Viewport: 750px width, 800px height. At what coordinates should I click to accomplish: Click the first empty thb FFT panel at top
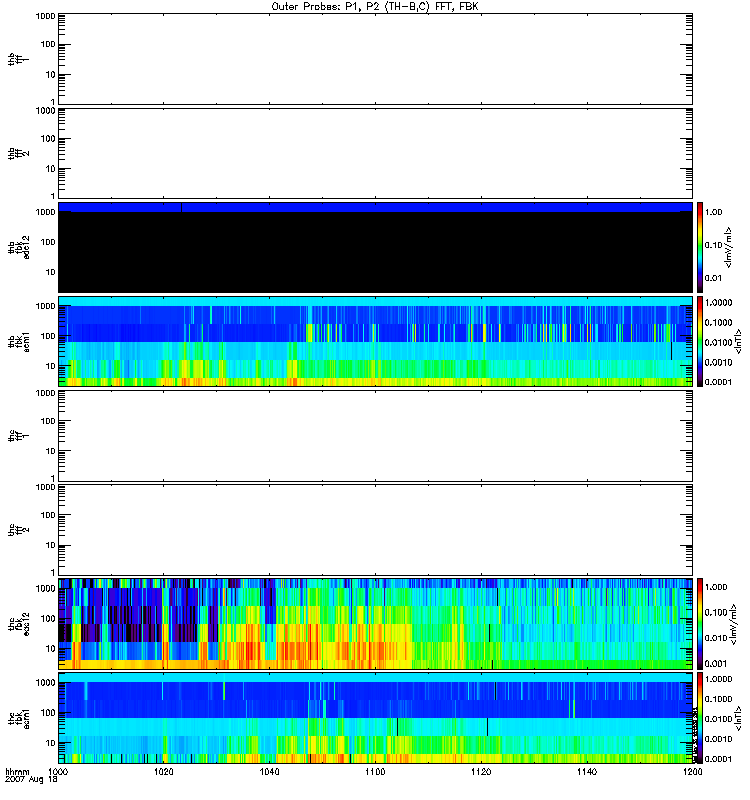point(375,58)
